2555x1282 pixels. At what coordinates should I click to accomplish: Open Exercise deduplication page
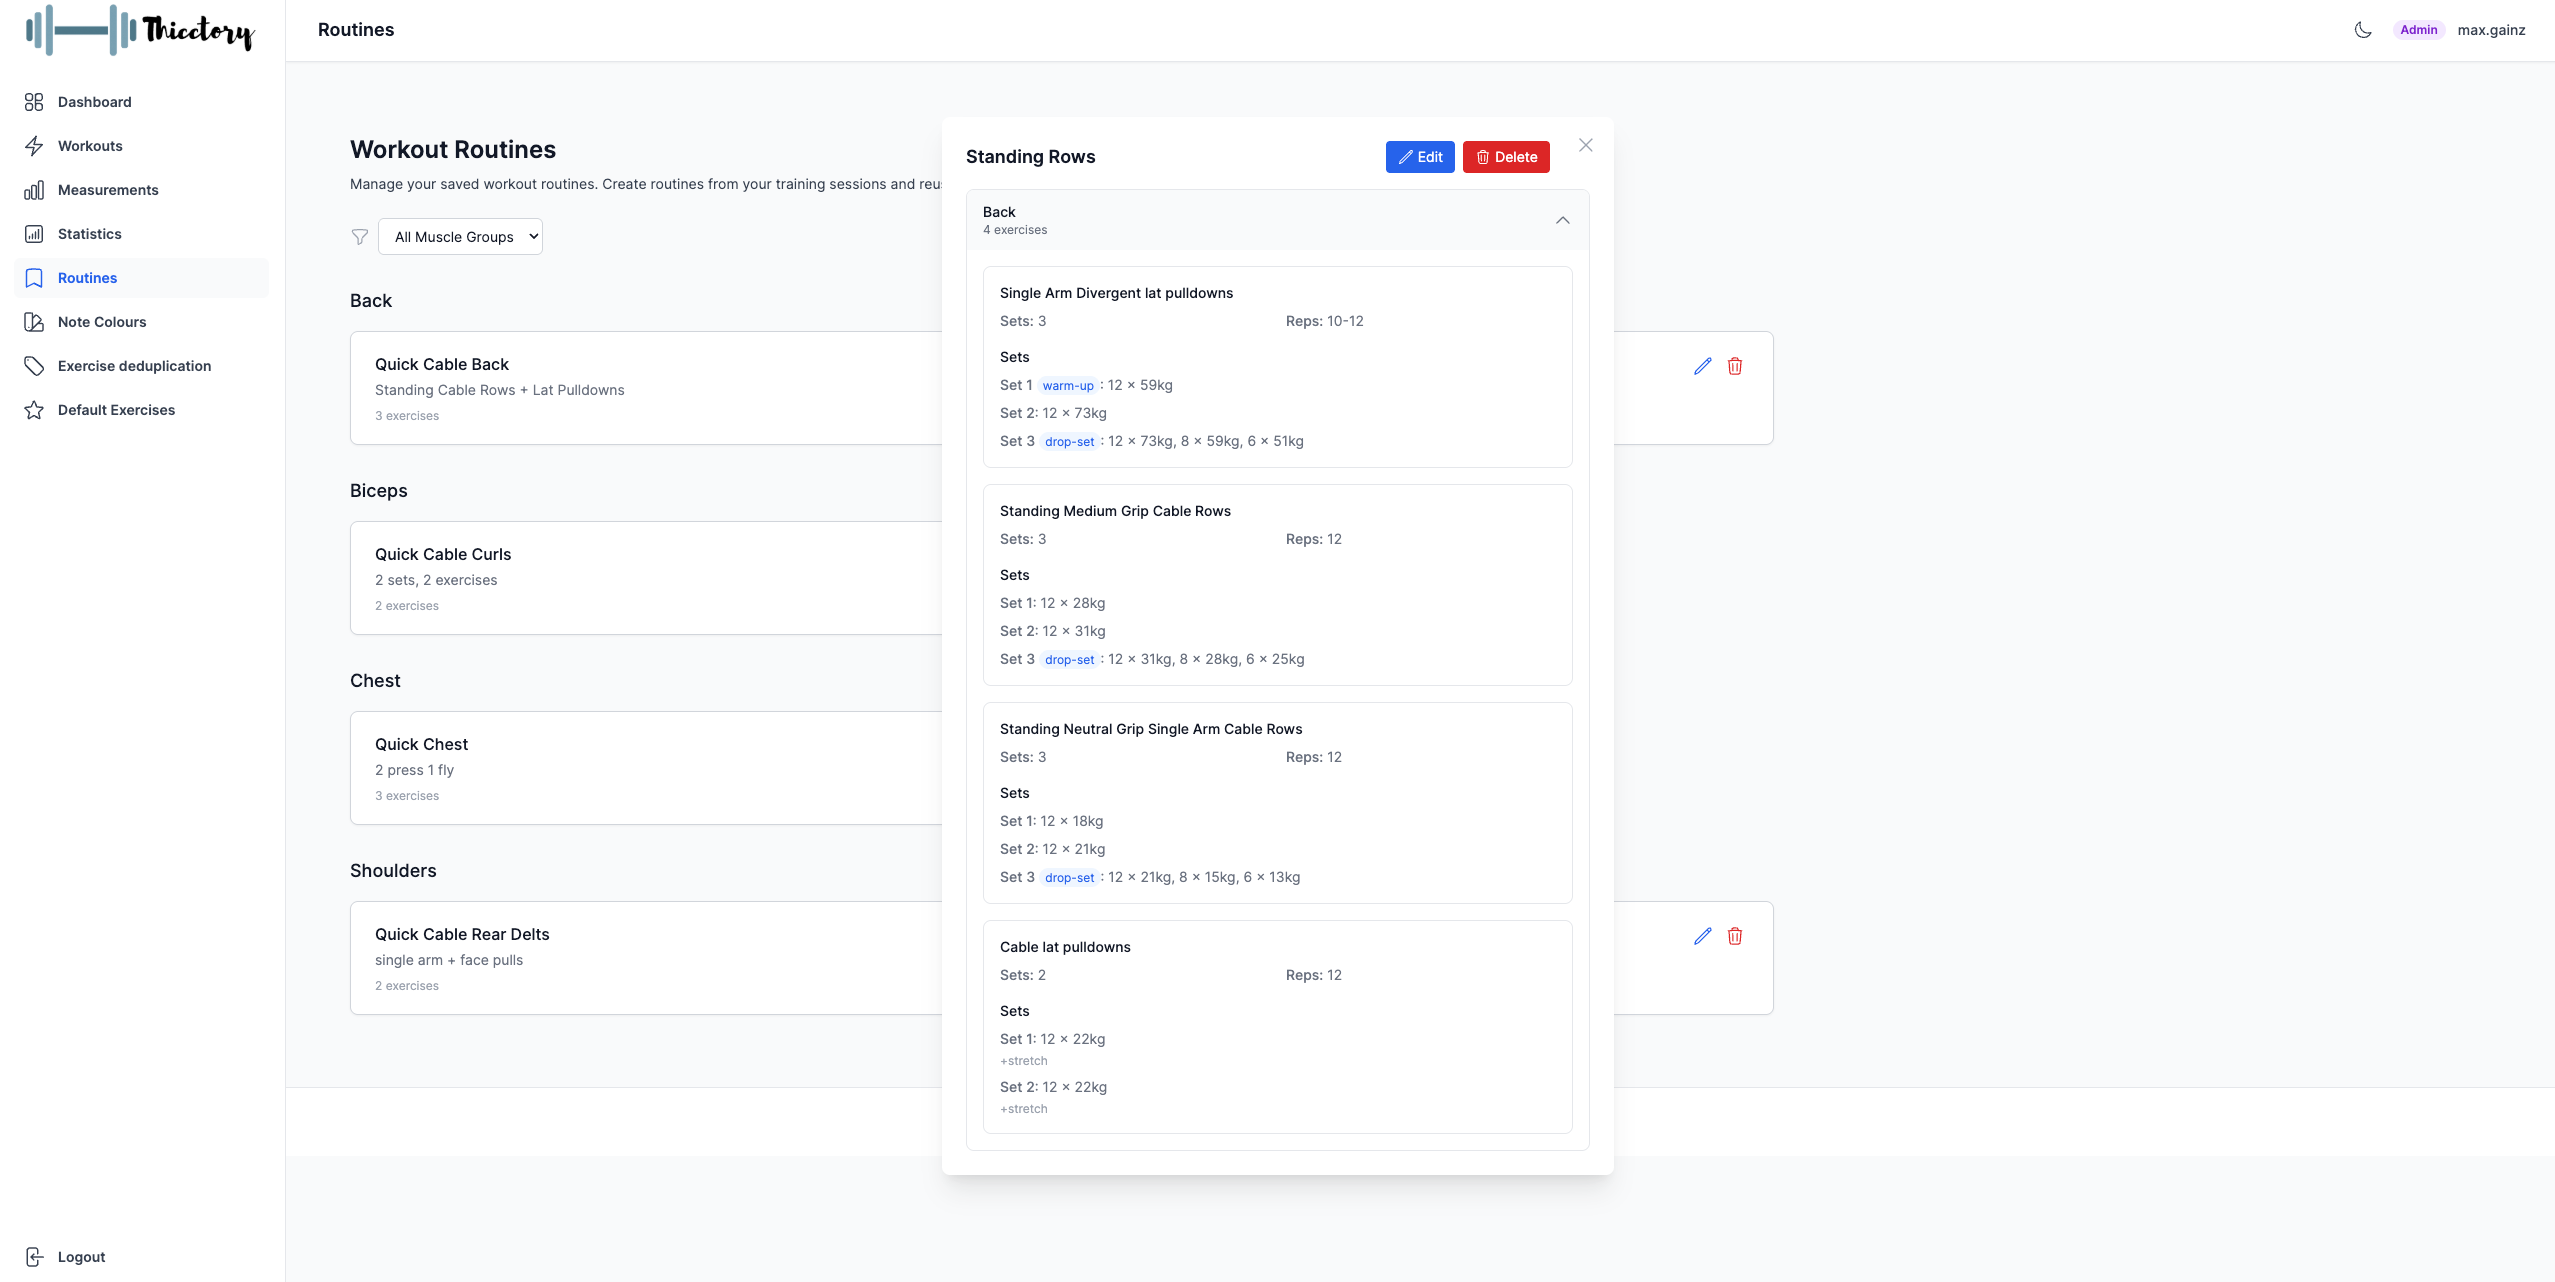[134, 366]
